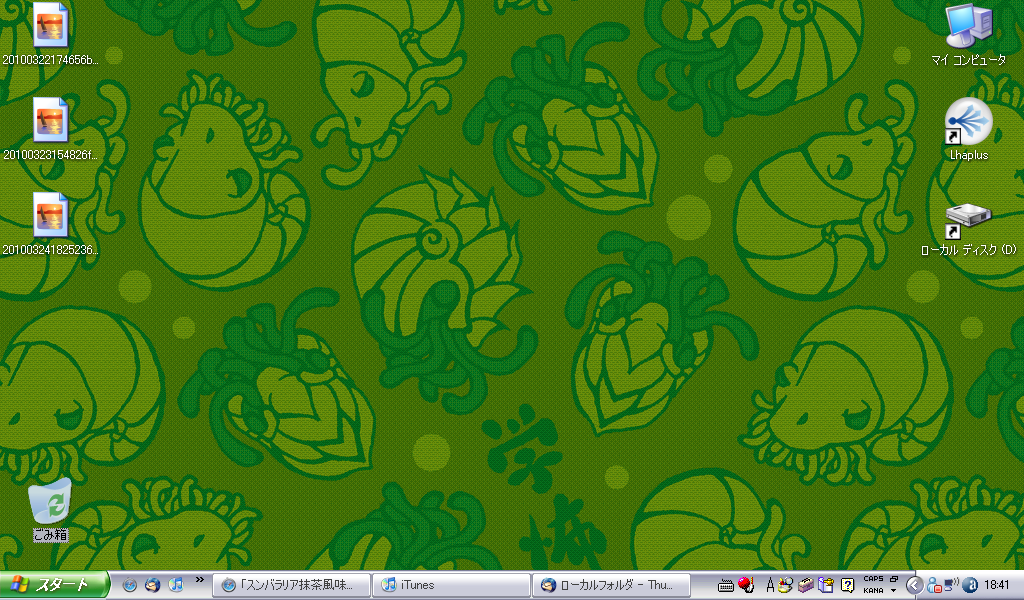The width and height of the screenshot is (1024, 600).
Task: Click the Lhaplus label text
Action: pyautogui.click(x=968, y=155)
